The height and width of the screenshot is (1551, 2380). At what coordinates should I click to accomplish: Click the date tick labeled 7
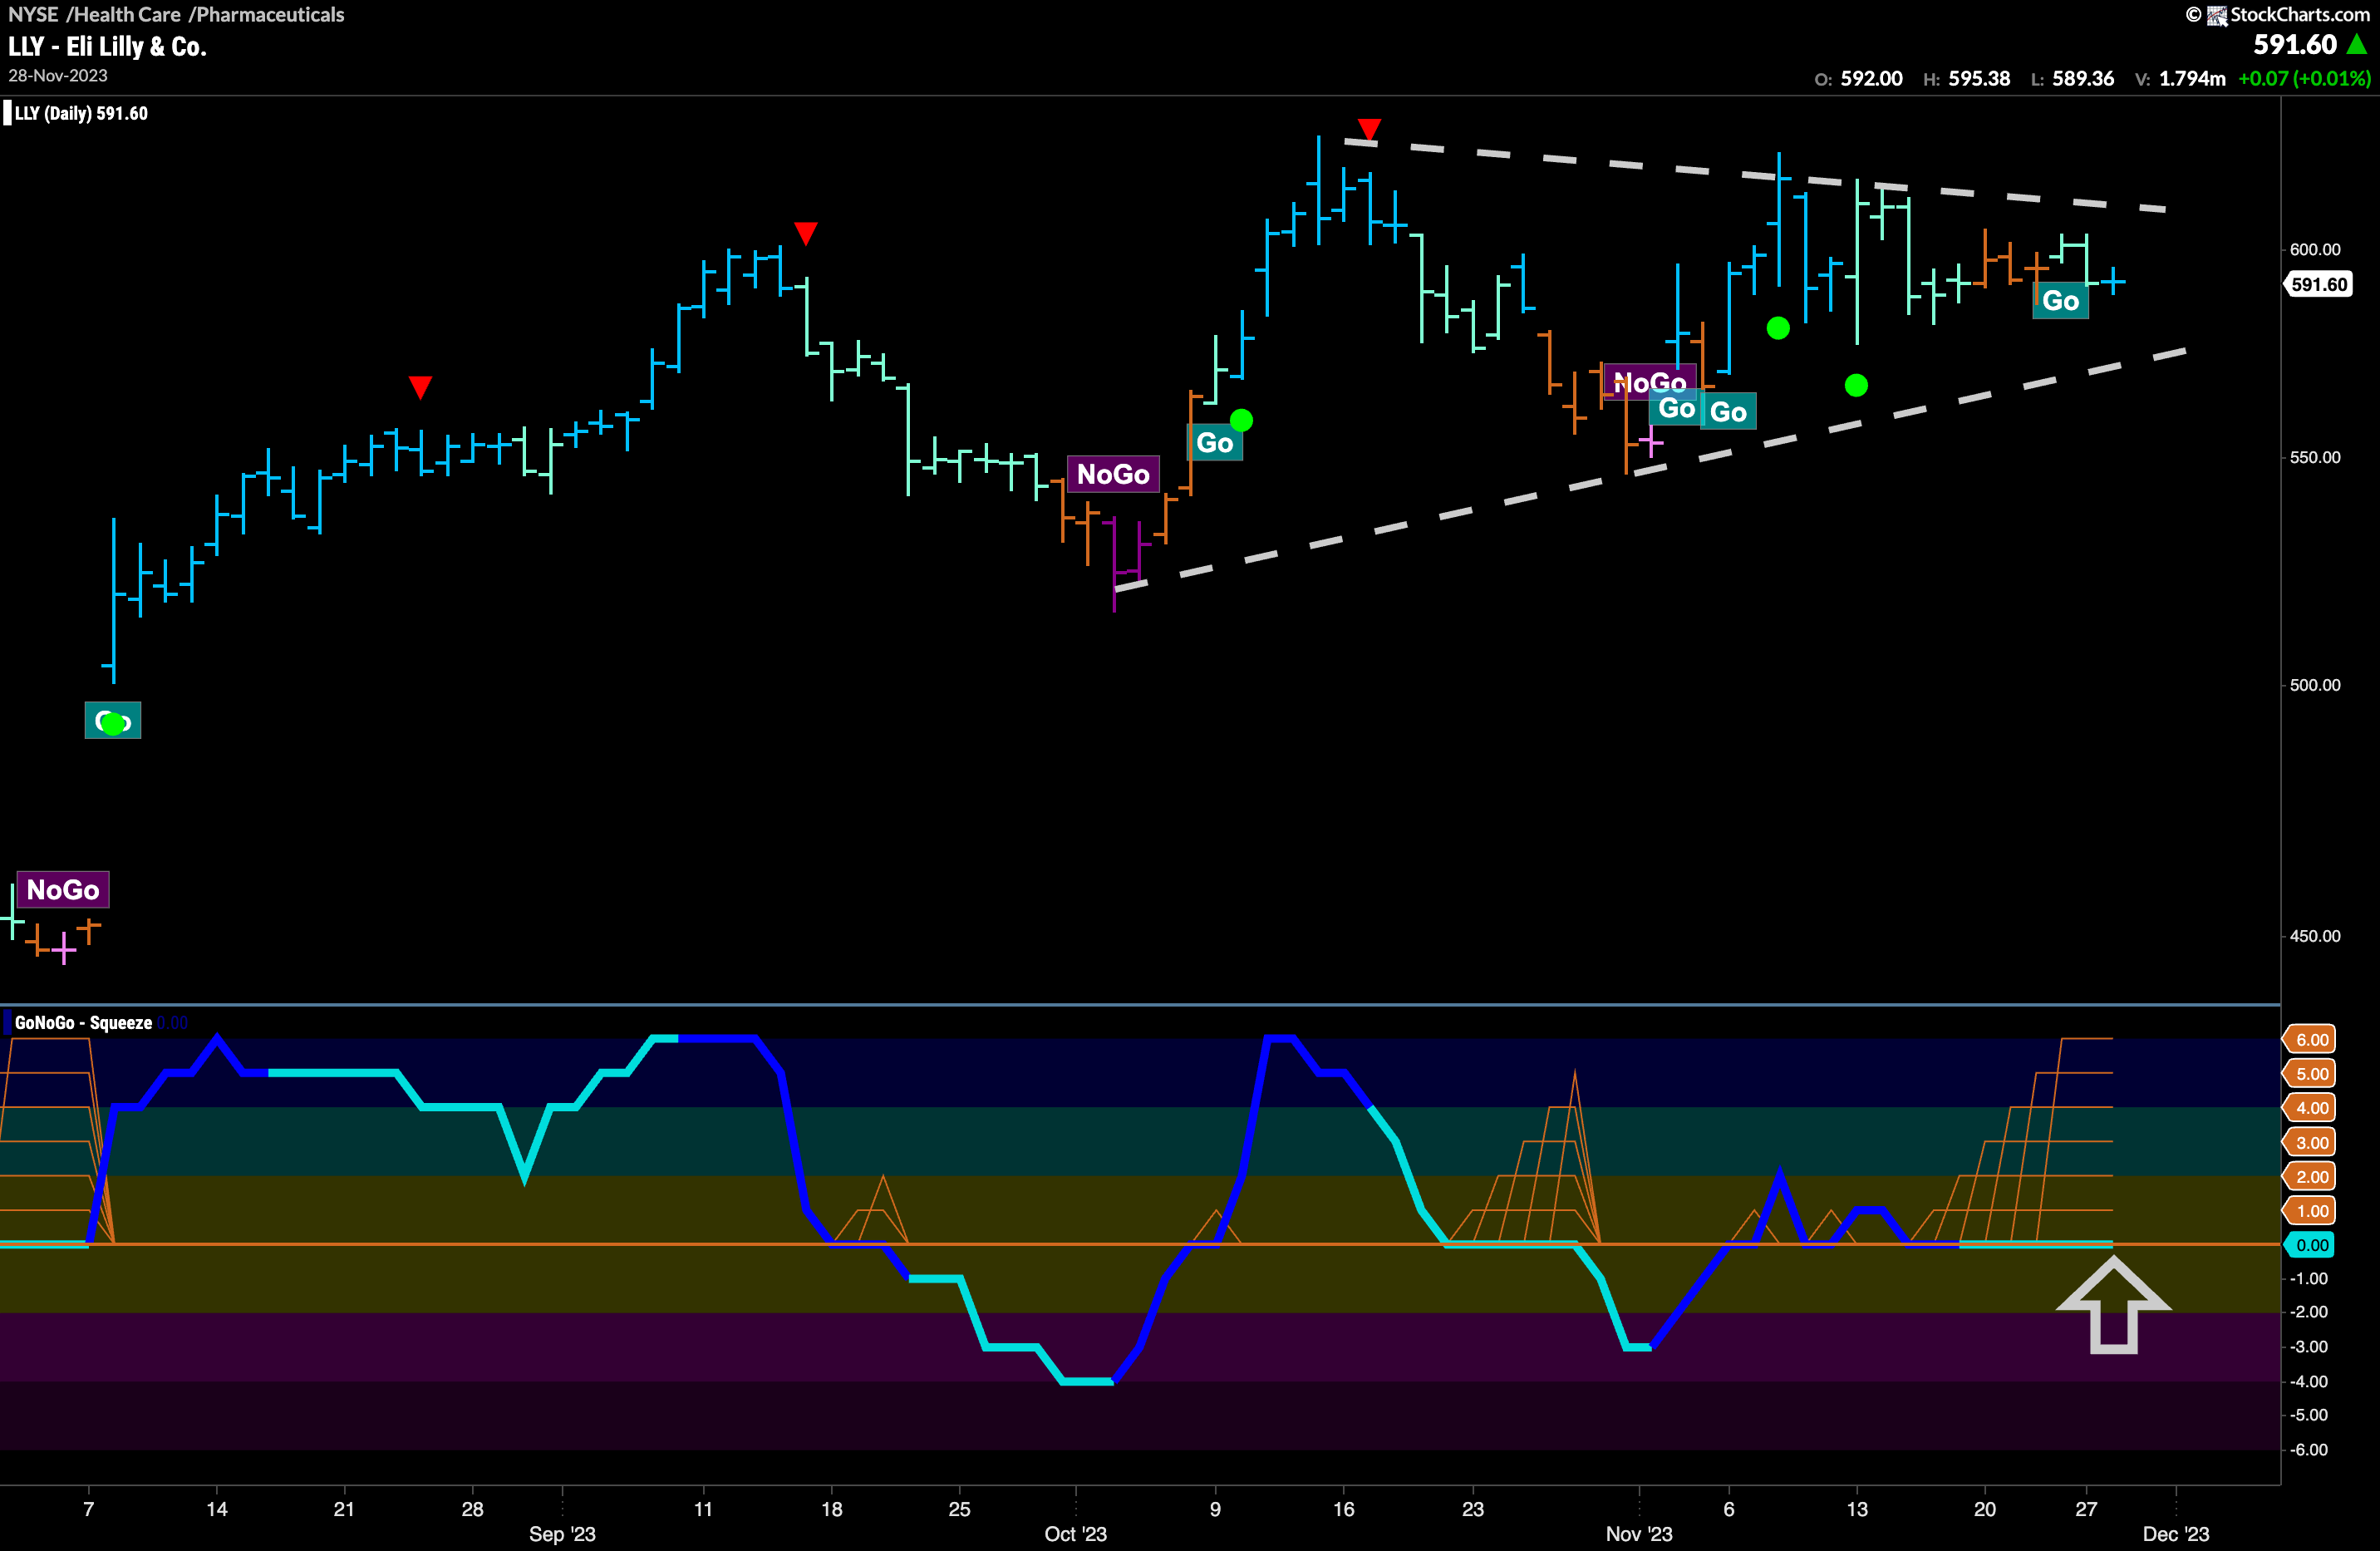tap(89, 1509)
